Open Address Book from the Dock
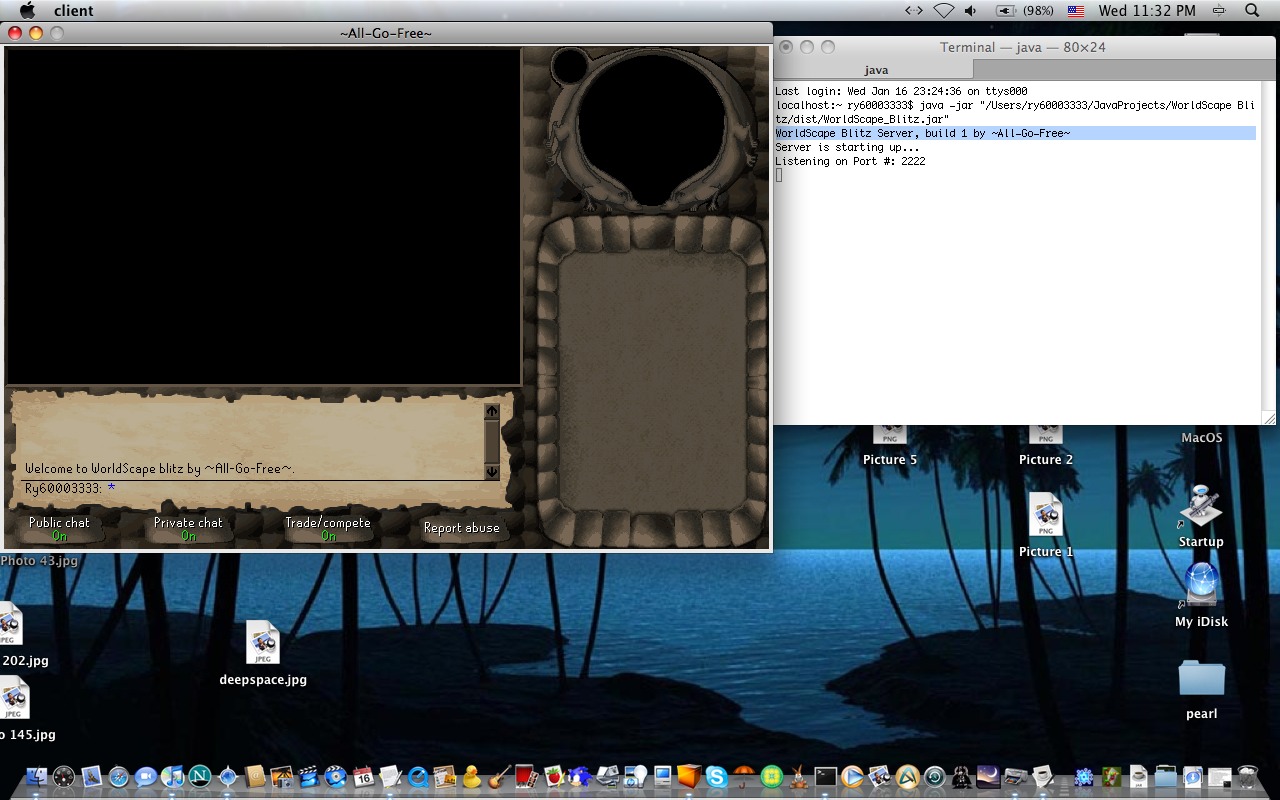1280x800 pixels. point(254,777)
